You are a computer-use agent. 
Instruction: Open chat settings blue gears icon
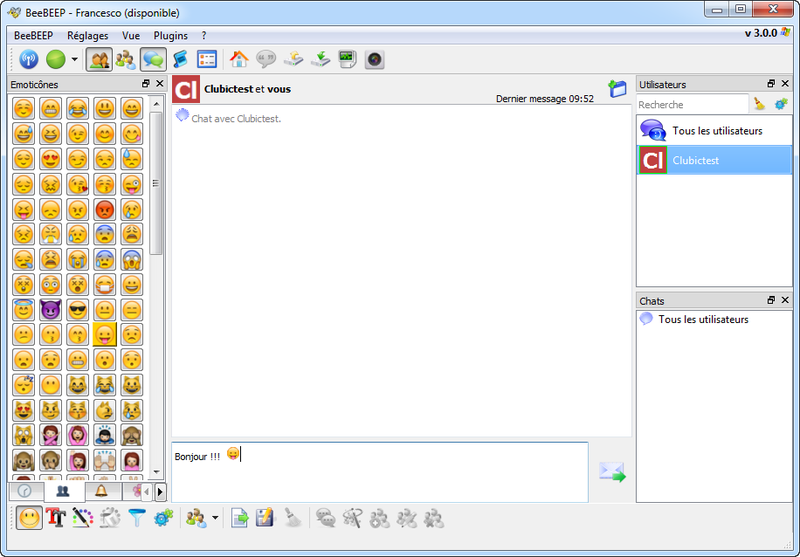pyautogui.click(x=163, y=518)
